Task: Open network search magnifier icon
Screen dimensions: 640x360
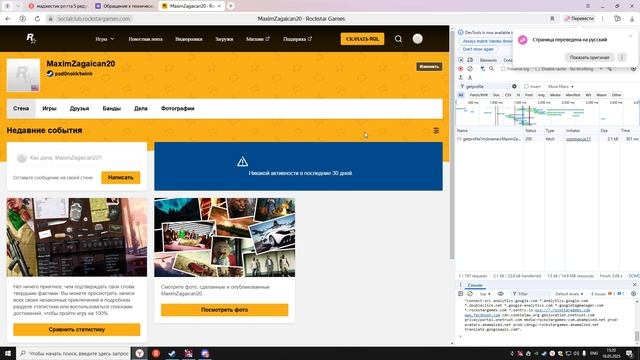Action: 491,69
